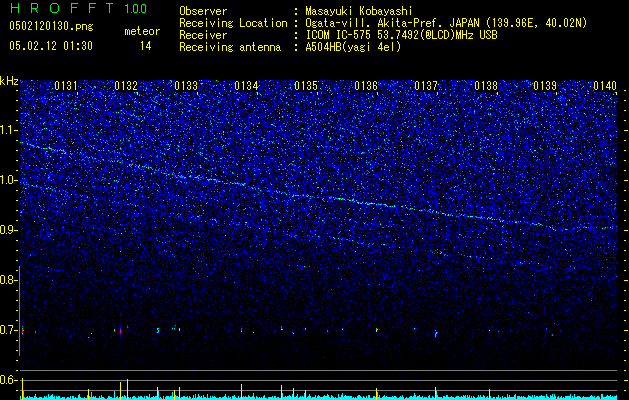Click the date stamp 05.02.12 01:30
This screenshot has height=400, width=629.
(51, 46)
